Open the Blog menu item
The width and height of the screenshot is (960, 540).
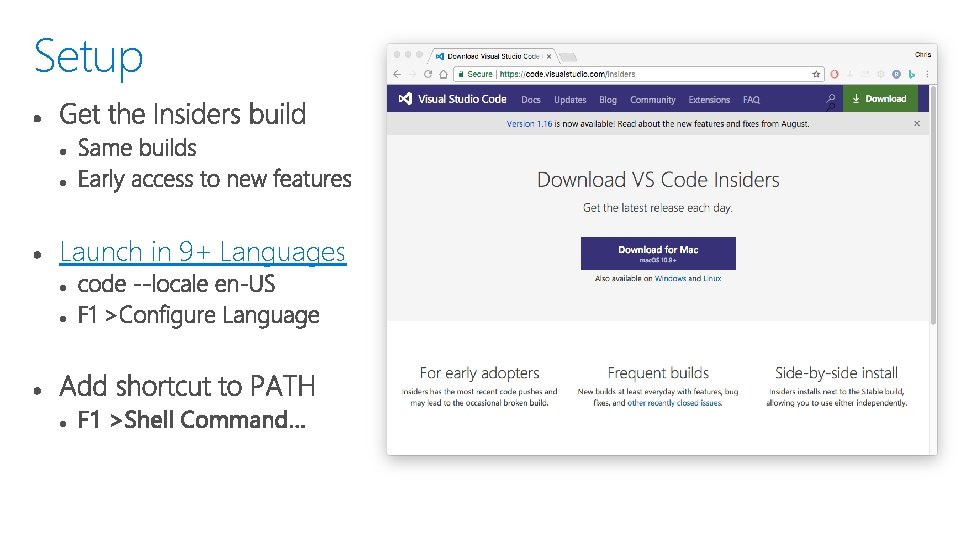click(608, 100)
